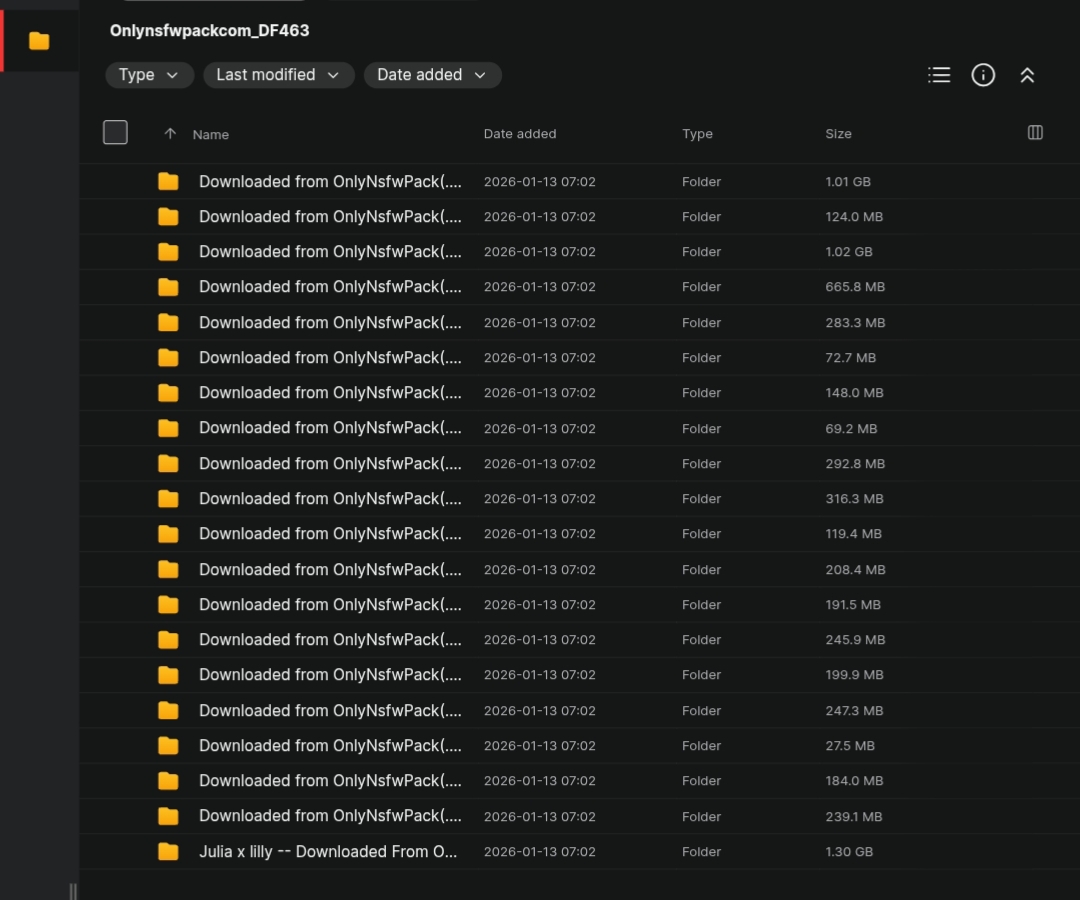Image resolution: width=1080 pixels, height=900 pixels.
Task: Sort by the Name column header
Action: pyautogui.click(x=211, y=134)
